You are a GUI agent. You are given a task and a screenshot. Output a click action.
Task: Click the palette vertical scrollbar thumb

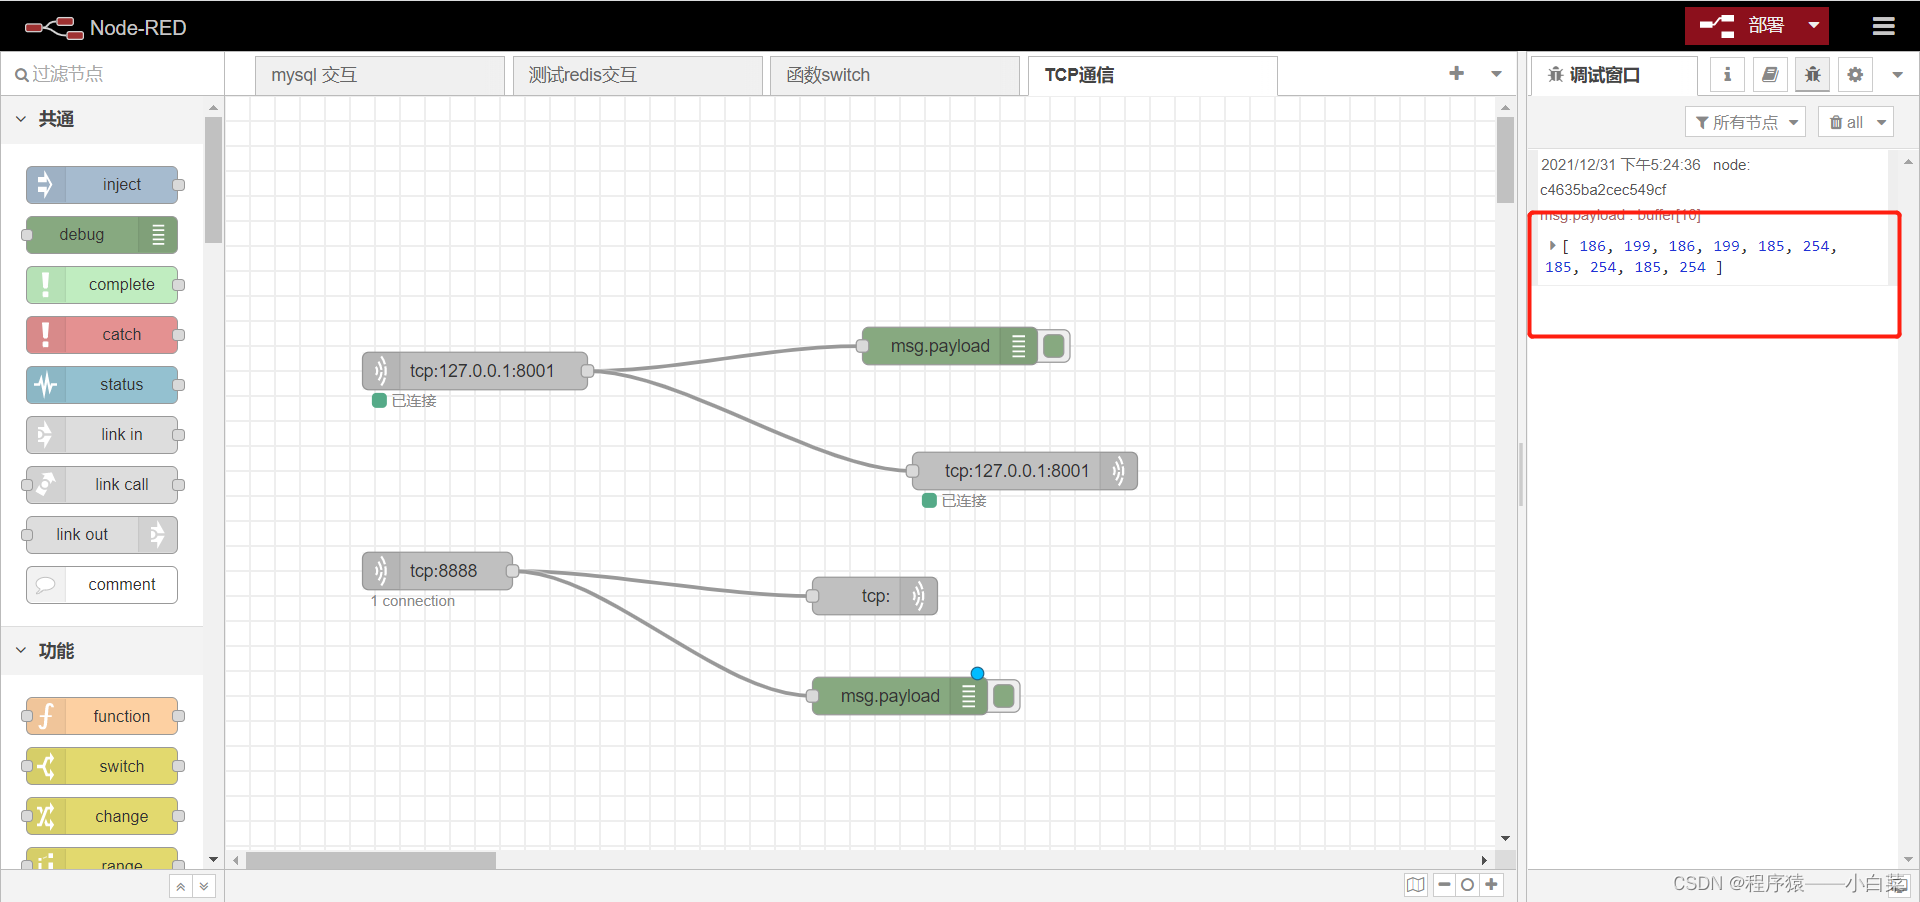pos(213,180)
